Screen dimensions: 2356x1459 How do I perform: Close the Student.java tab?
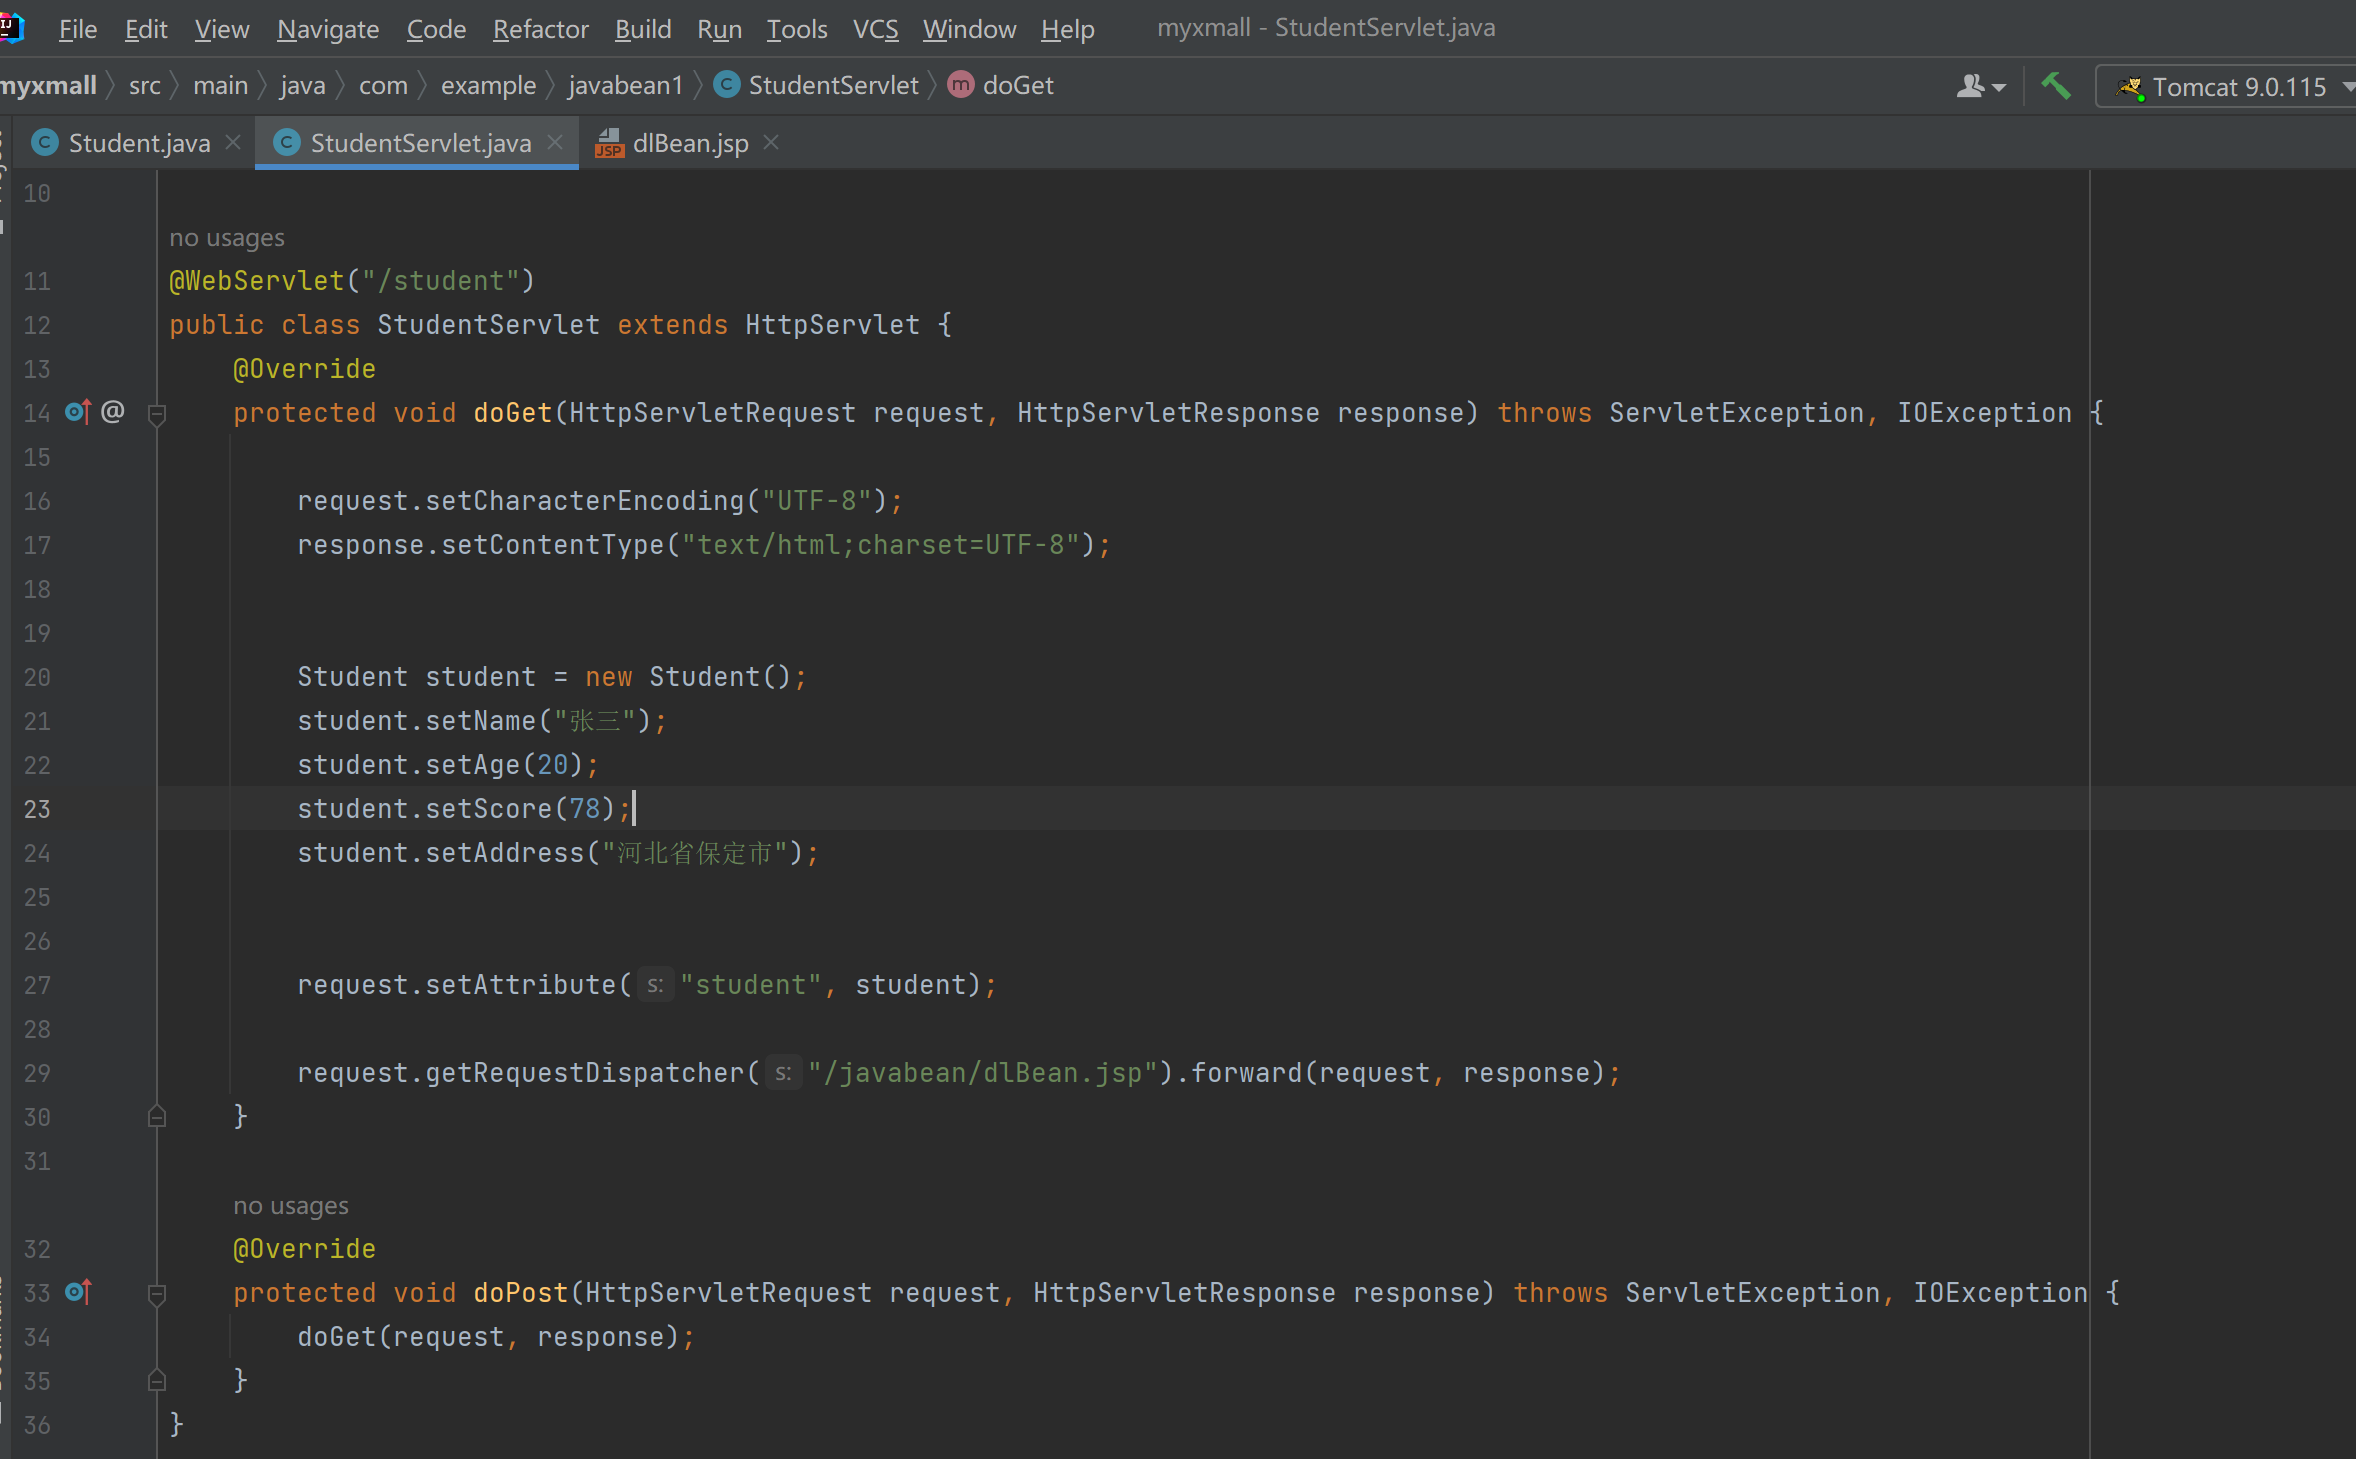pyautogui.click(x=233, y=143)
